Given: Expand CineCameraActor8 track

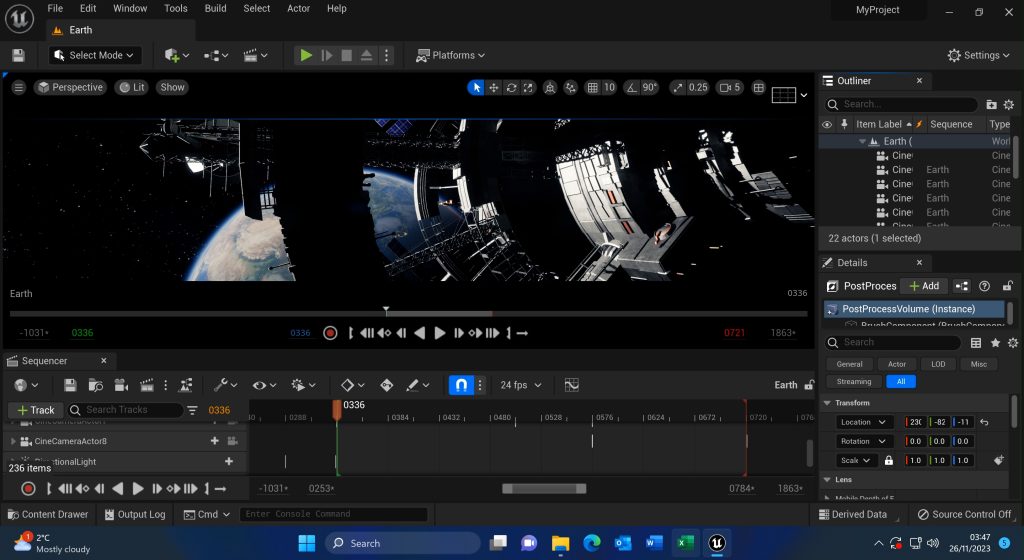Looking at the screenshot, I should tap(13, 441).
